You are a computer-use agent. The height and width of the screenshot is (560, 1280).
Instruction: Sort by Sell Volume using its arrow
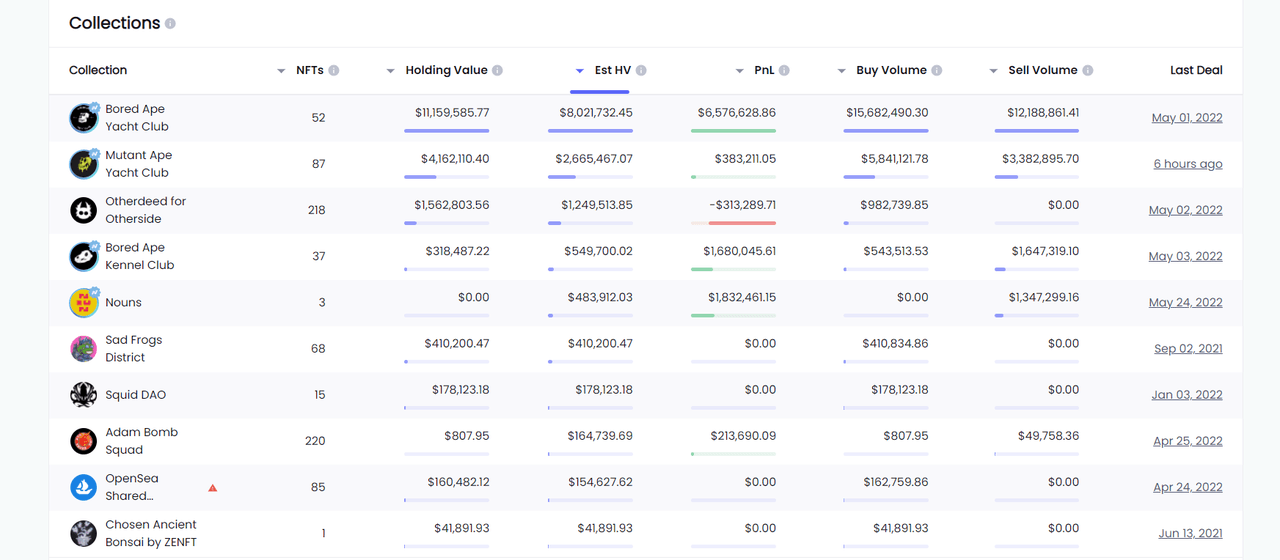993,71
